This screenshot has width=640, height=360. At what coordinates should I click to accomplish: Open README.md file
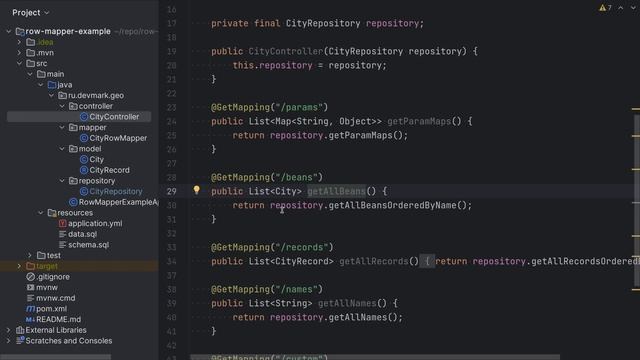(x=58, y=319)
